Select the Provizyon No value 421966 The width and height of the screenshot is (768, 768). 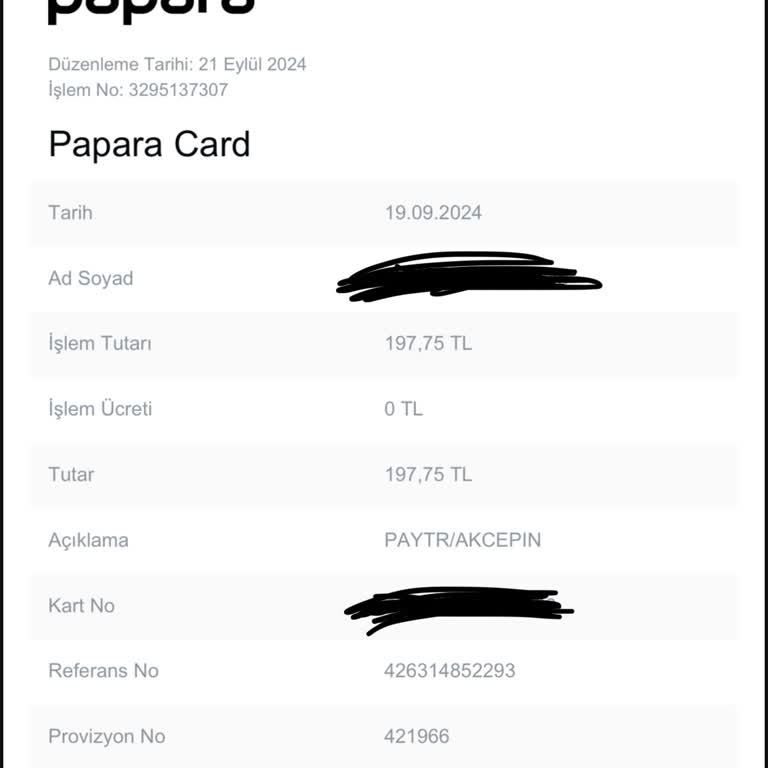pyautogui.click(x=416, y=736)
